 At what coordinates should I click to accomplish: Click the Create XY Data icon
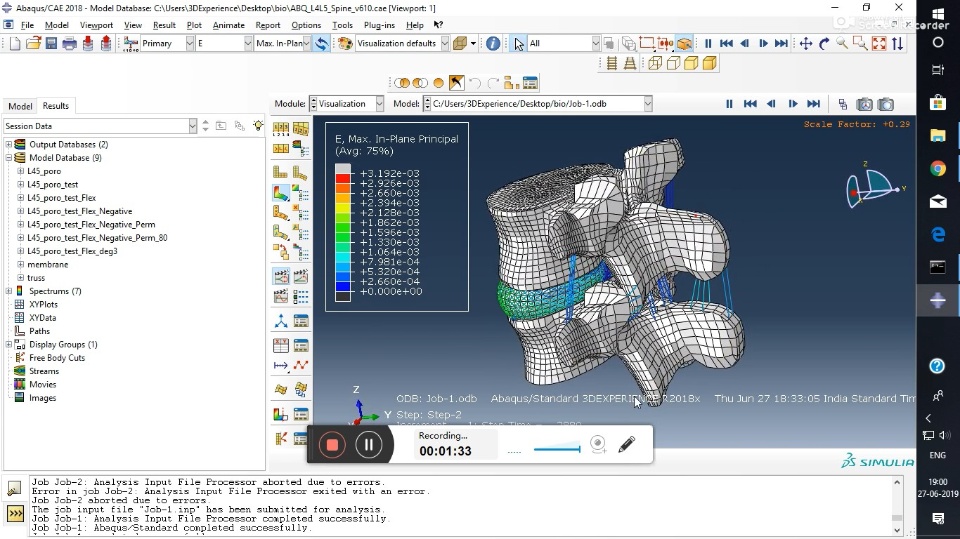[x=281, y=345]
